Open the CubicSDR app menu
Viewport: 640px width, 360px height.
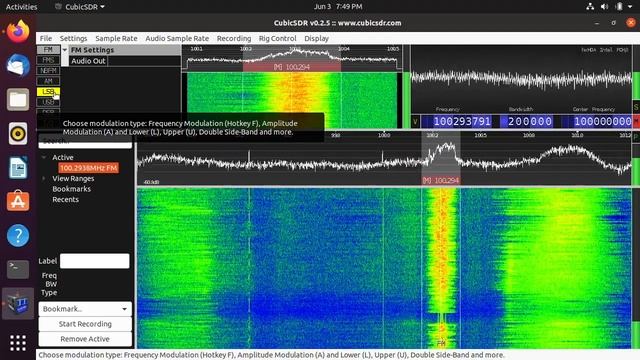(80, 7)
